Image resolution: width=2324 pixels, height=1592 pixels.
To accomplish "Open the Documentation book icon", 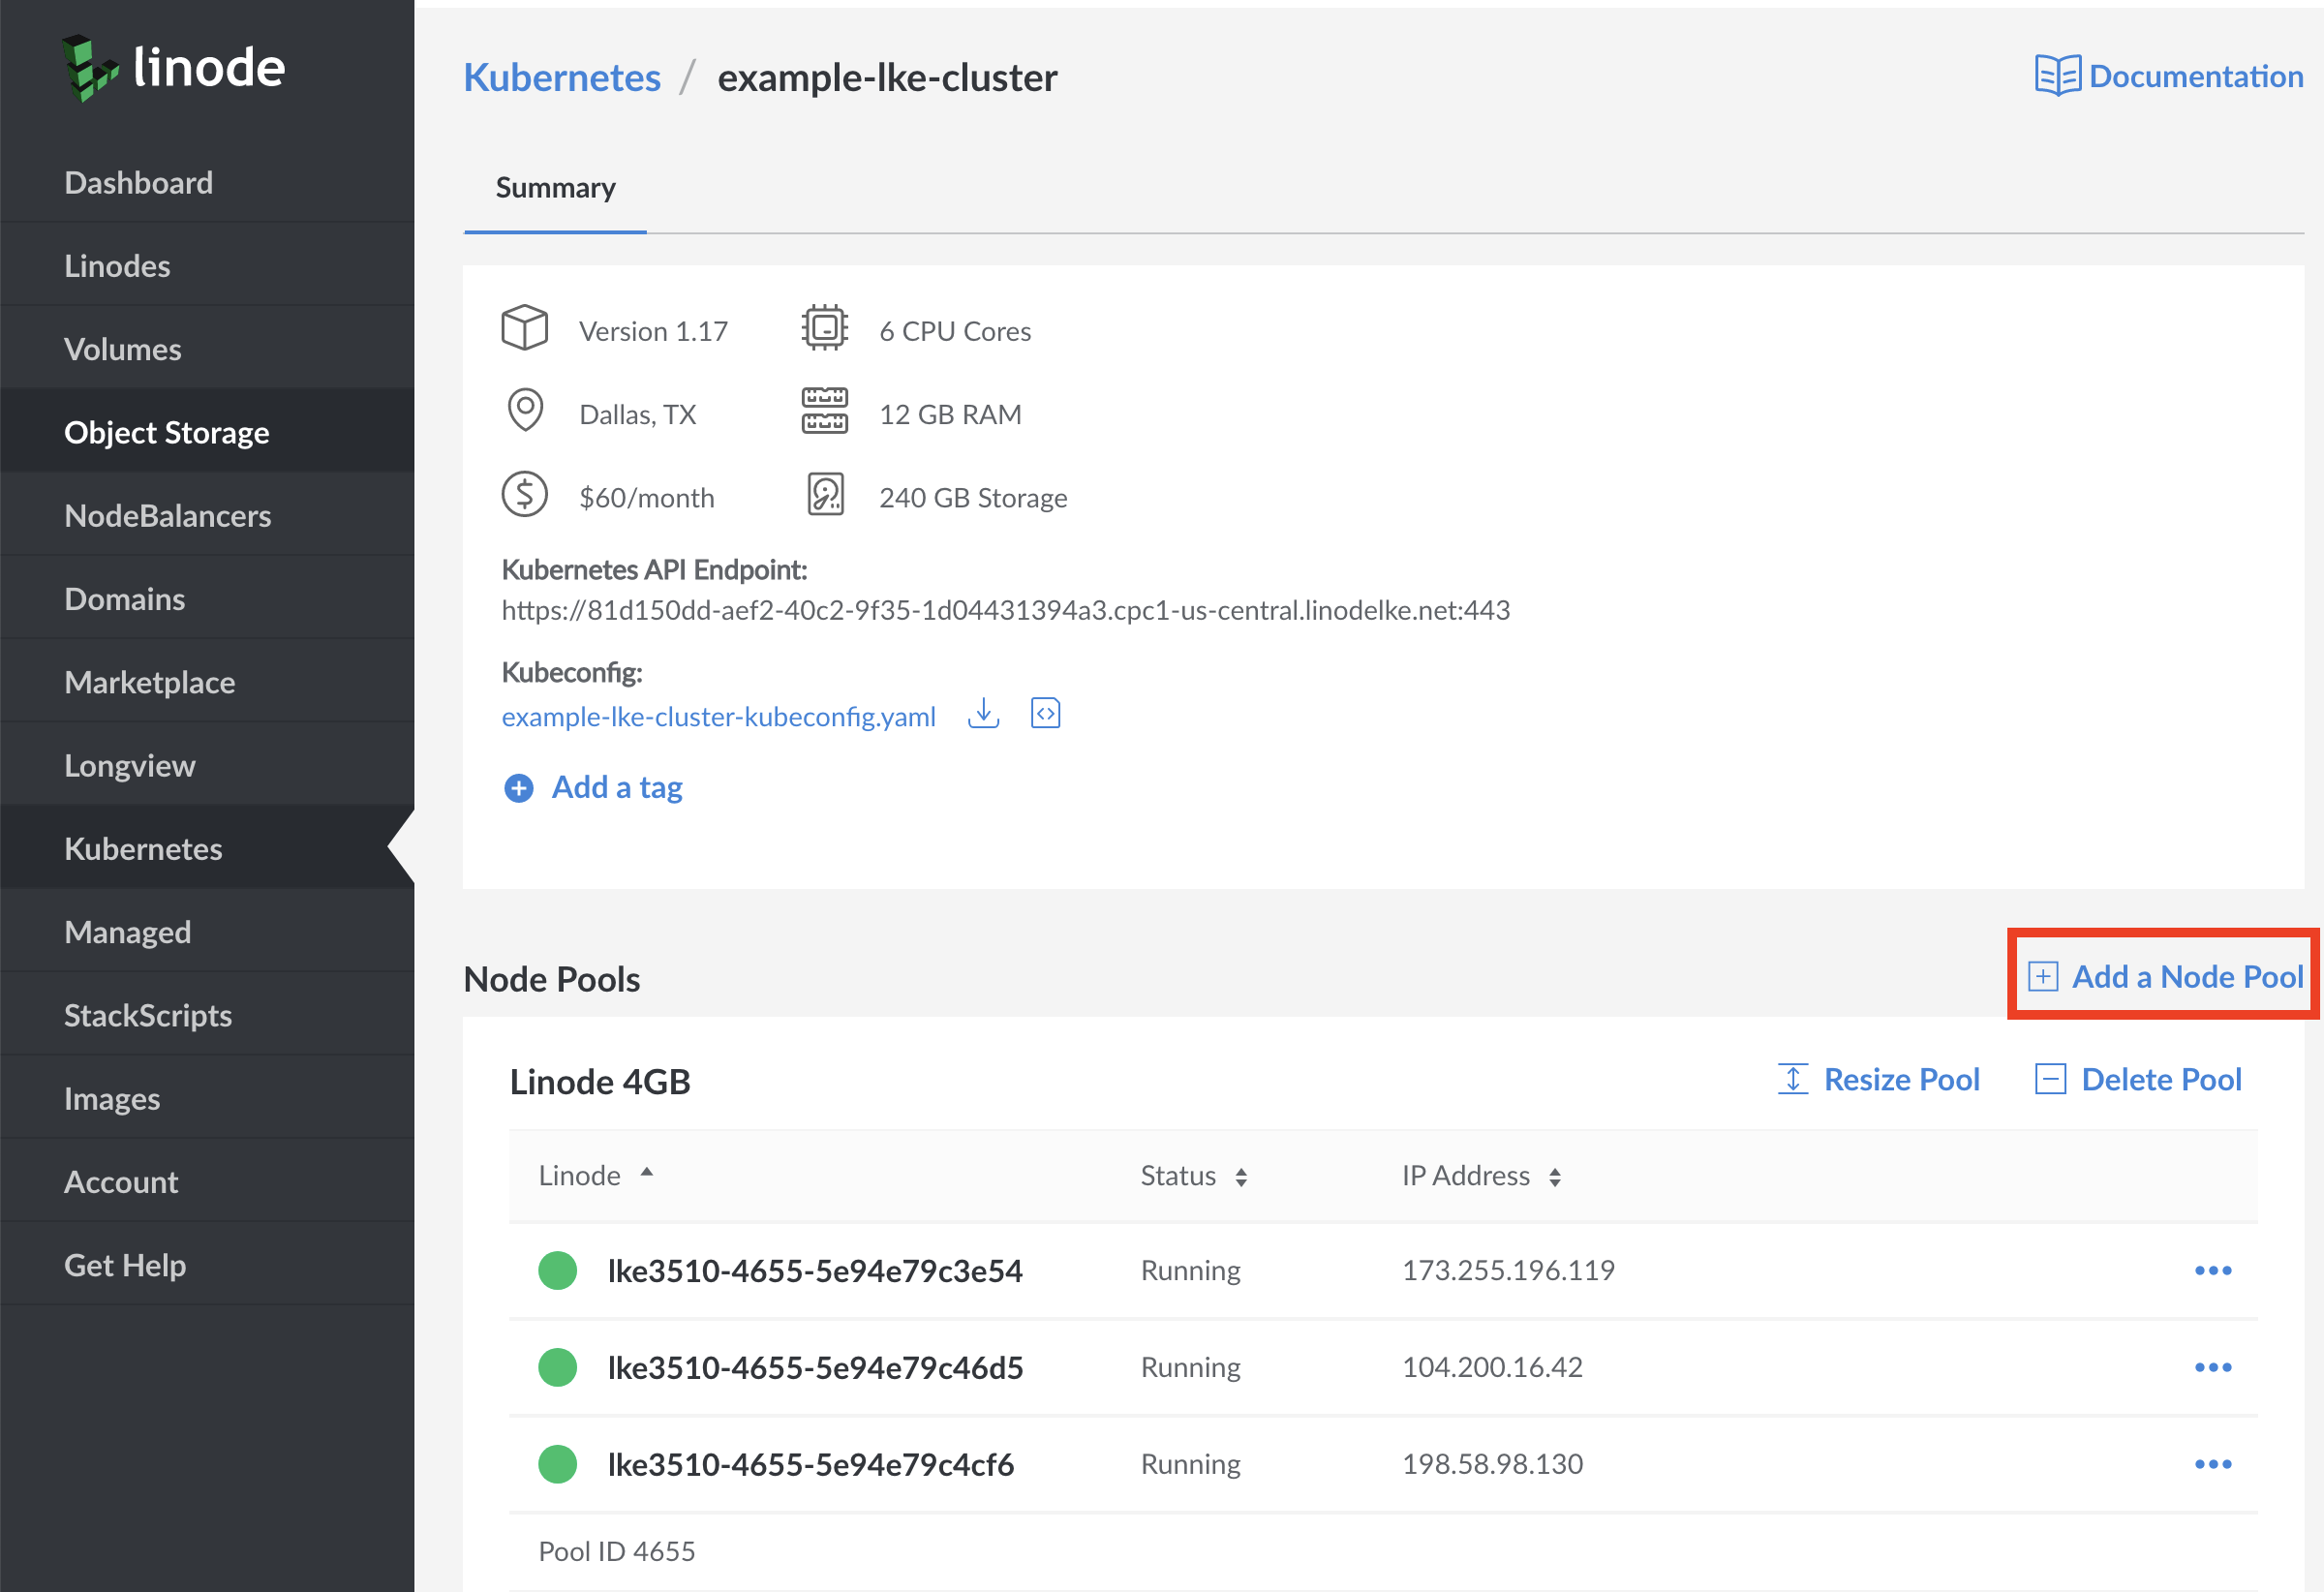I will click(x=2057, y=76).
